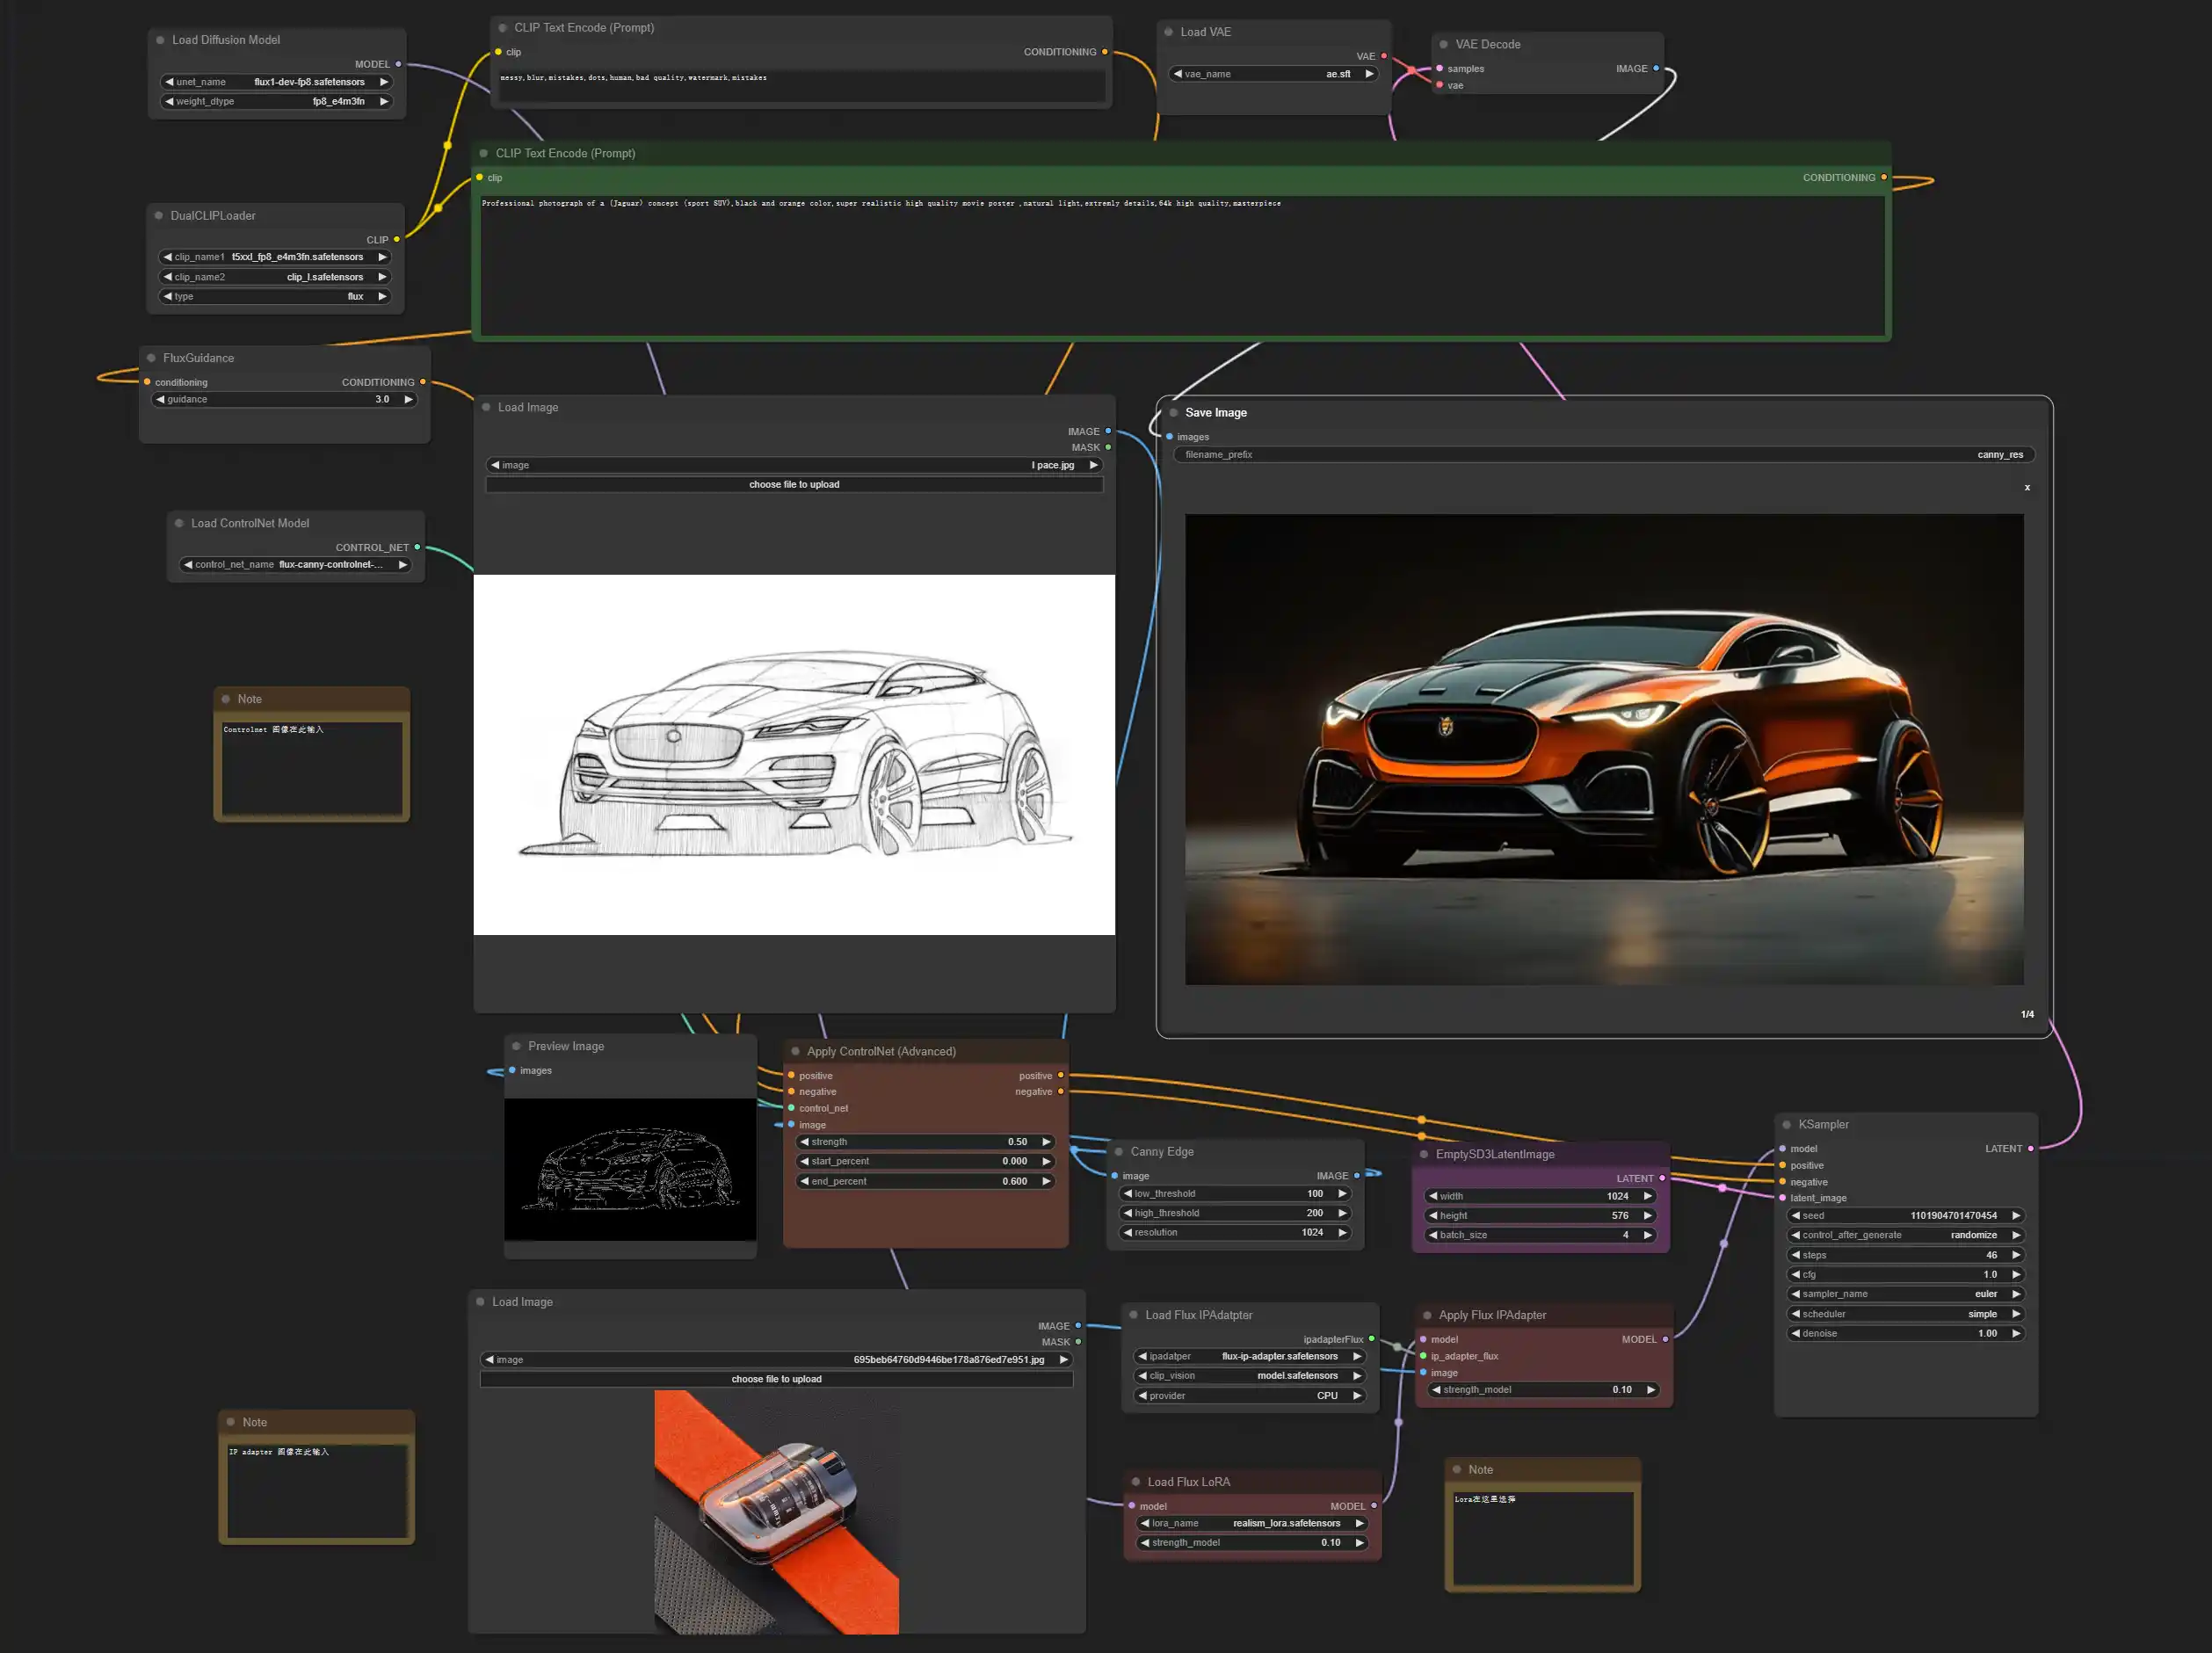This screenshot has width=2212, height=1653.
Task: Click the positive prompt text about Jaguar concept
Action: pyautogui.click(x=881, y=203)
